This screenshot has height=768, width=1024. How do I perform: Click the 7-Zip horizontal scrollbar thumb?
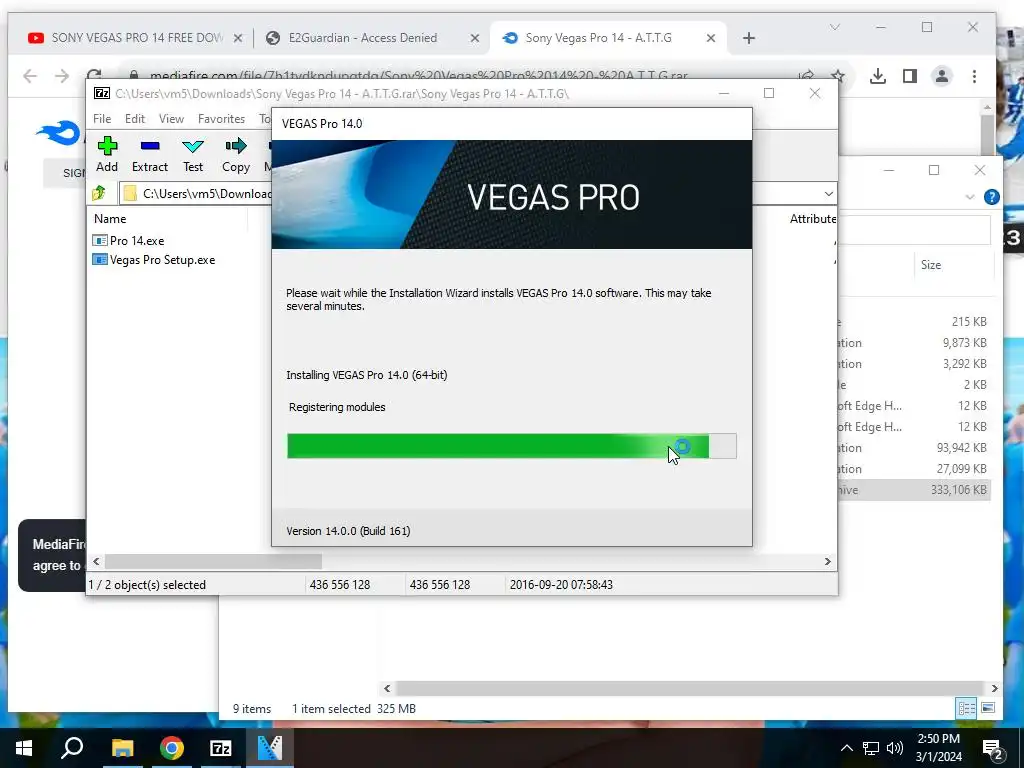point(214,562)
